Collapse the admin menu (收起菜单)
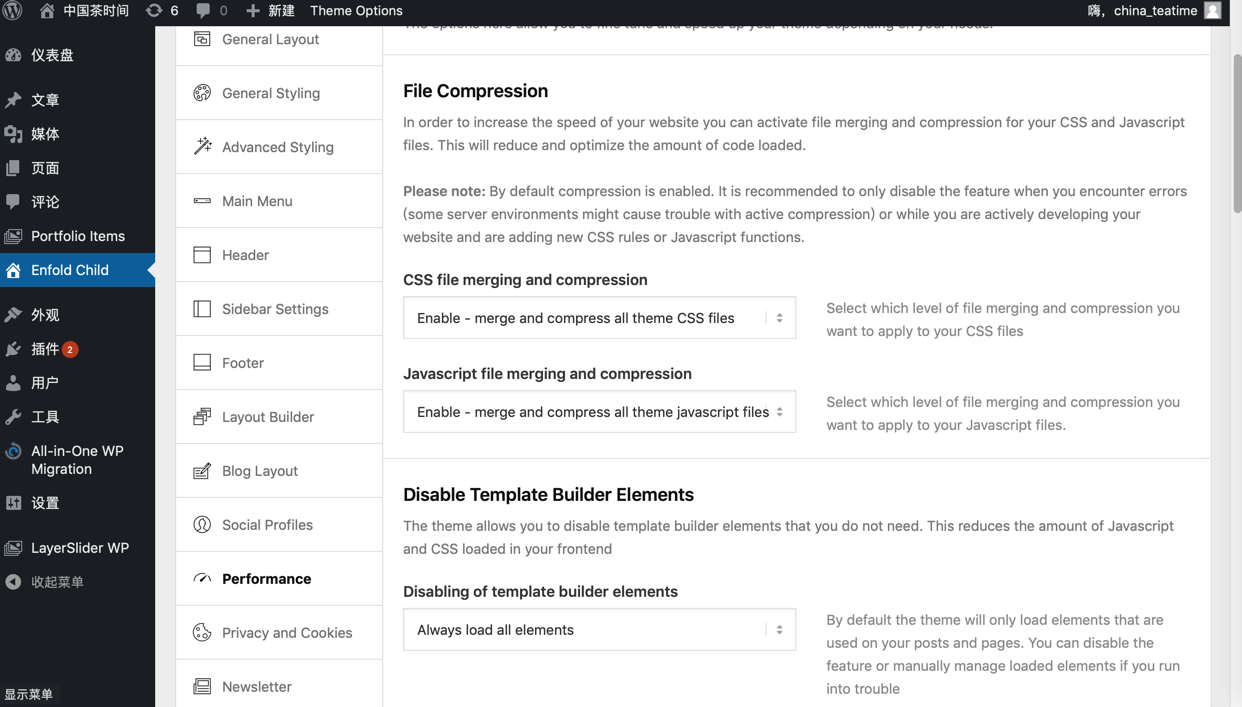The height and width of the screenshot is (707, 1242). pos(57,582)
